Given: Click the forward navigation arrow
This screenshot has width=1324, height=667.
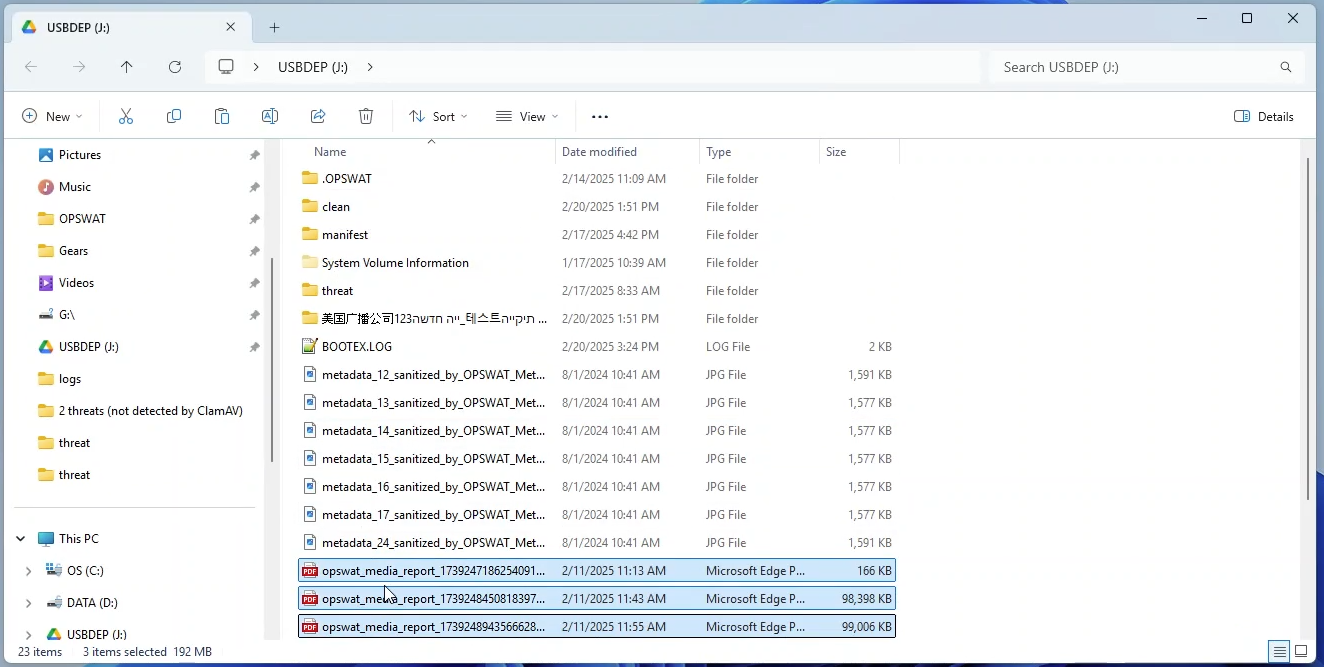Looking at the screenshot, I should click(x=79, y=67).
